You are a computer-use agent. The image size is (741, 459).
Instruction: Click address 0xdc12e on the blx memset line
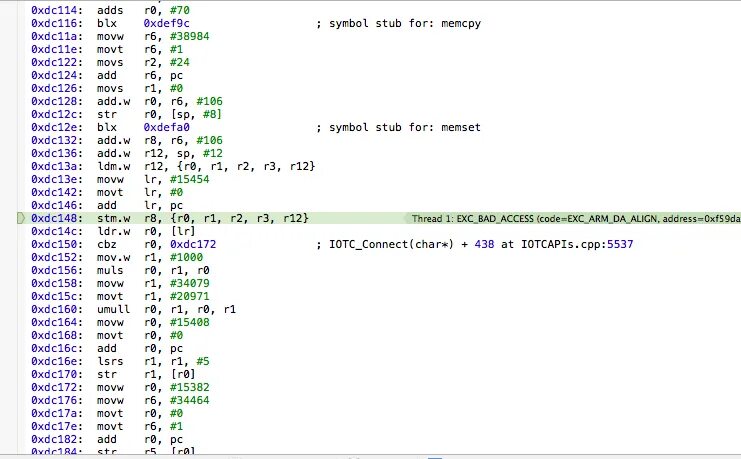57,127
